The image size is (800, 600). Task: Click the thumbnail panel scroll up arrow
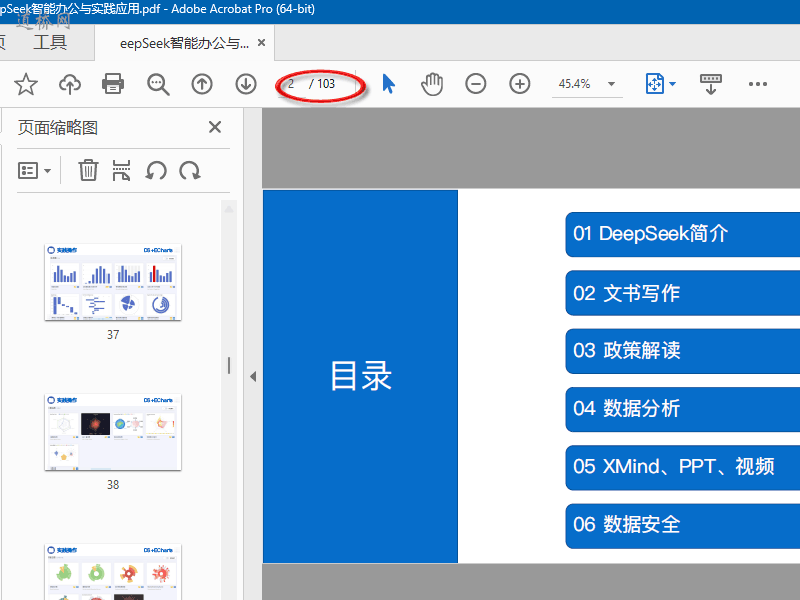pyautogui.click(x=229, y=209)
